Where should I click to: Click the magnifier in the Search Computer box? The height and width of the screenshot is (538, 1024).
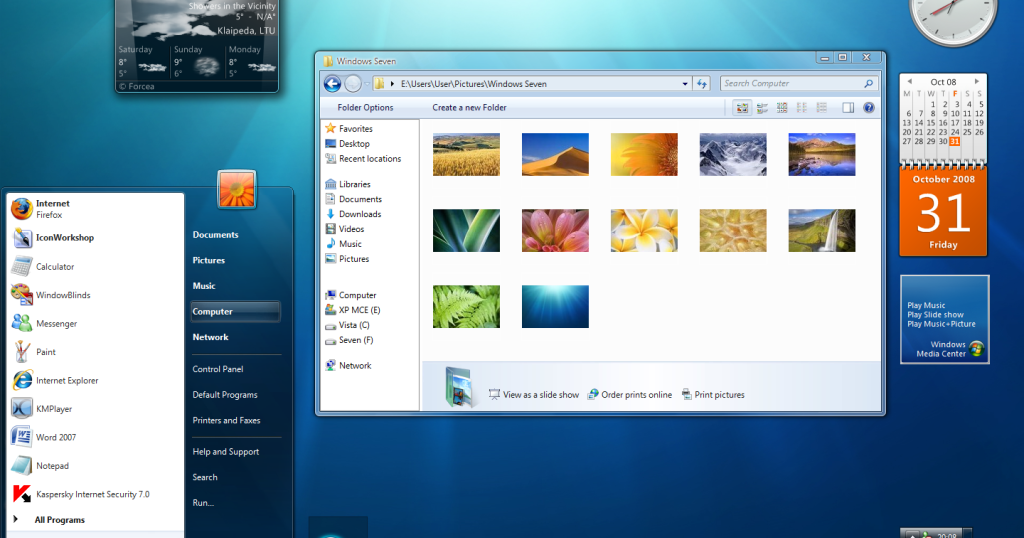[x=868, y=84]
